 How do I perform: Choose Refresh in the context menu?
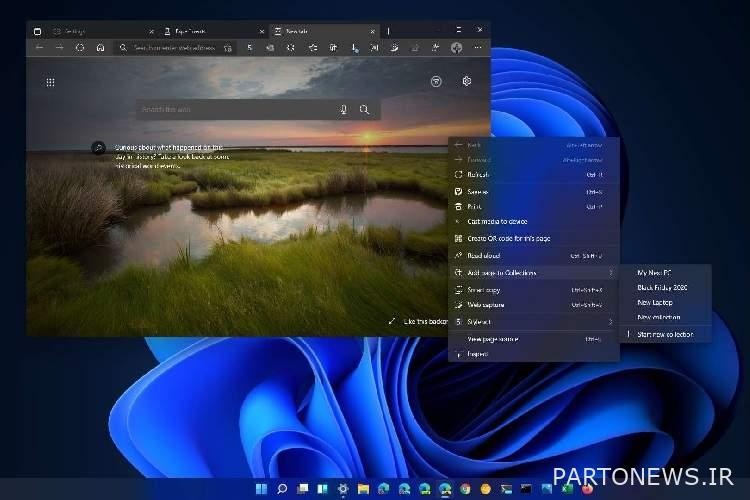point(533,175)
